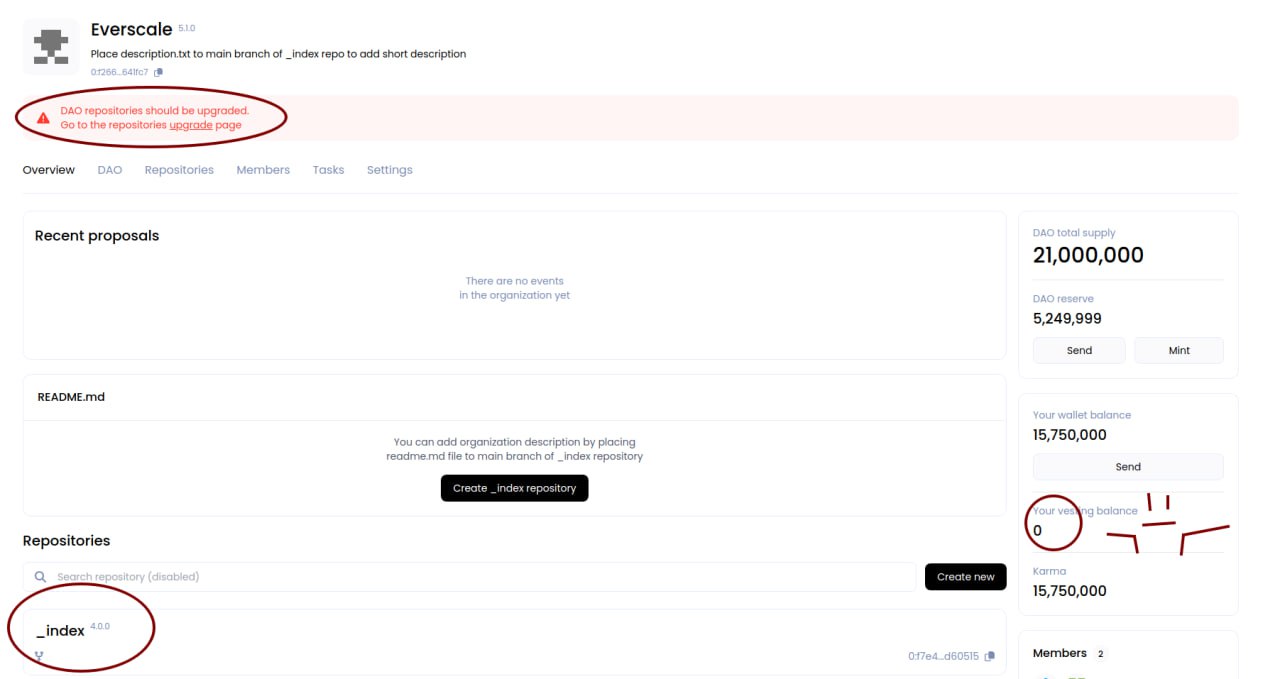Open the Tasks tab
Image resolution: width=1280 pixels, height=679 pixels.
(x=328, y=170)
